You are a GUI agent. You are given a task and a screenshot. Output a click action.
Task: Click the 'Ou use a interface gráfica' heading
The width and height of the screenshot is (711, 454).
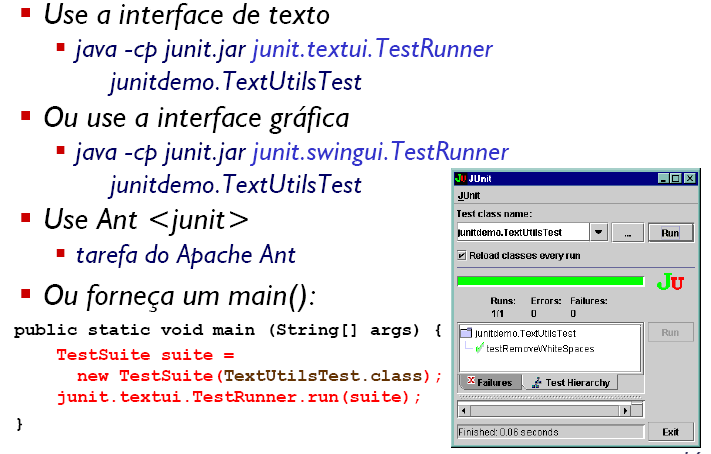[x=196, y=118]
